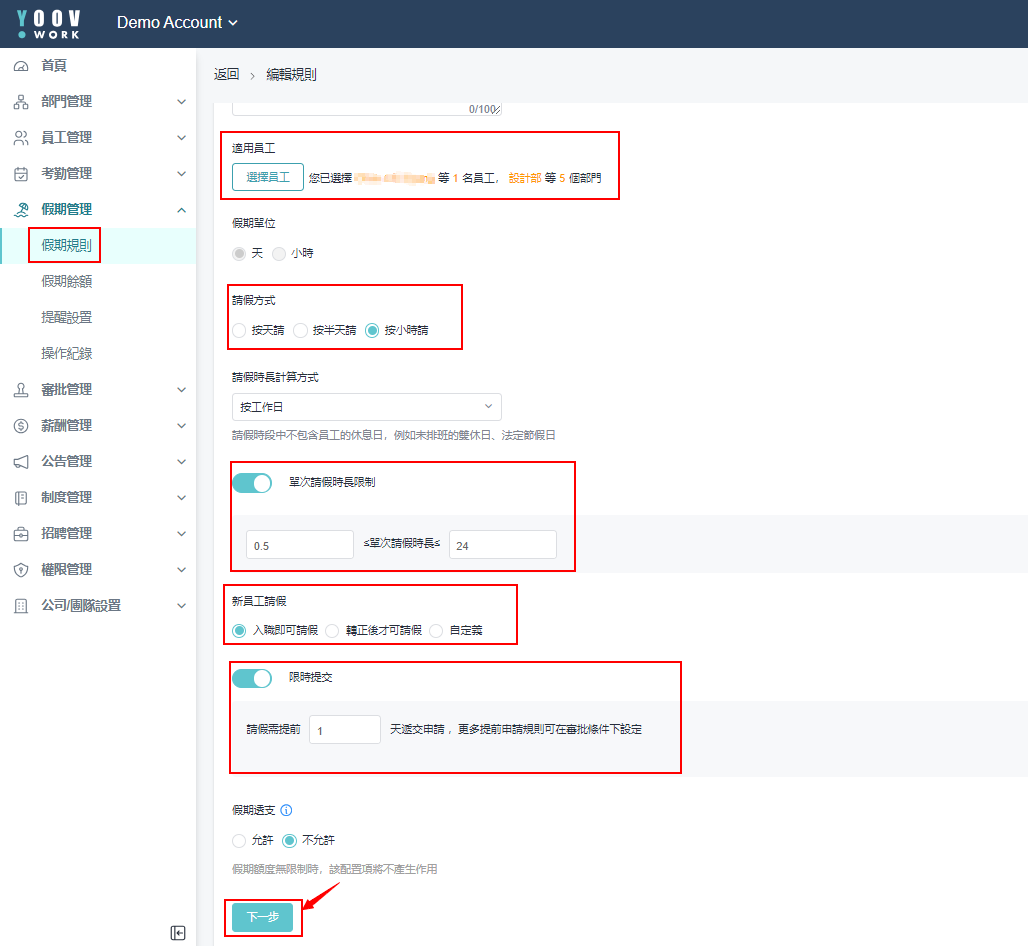Click the info icon beside 假期透支

(x=286, y=810)
